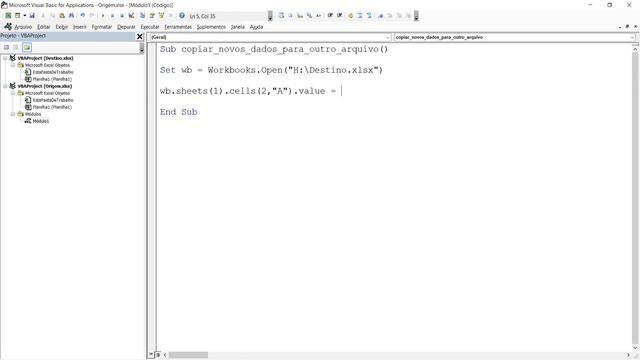The width and height of the screenshot is (640, 360).
Task: Collapse VBAProject (Origem.xlsx) node
Action: click(x=5, y=86)
